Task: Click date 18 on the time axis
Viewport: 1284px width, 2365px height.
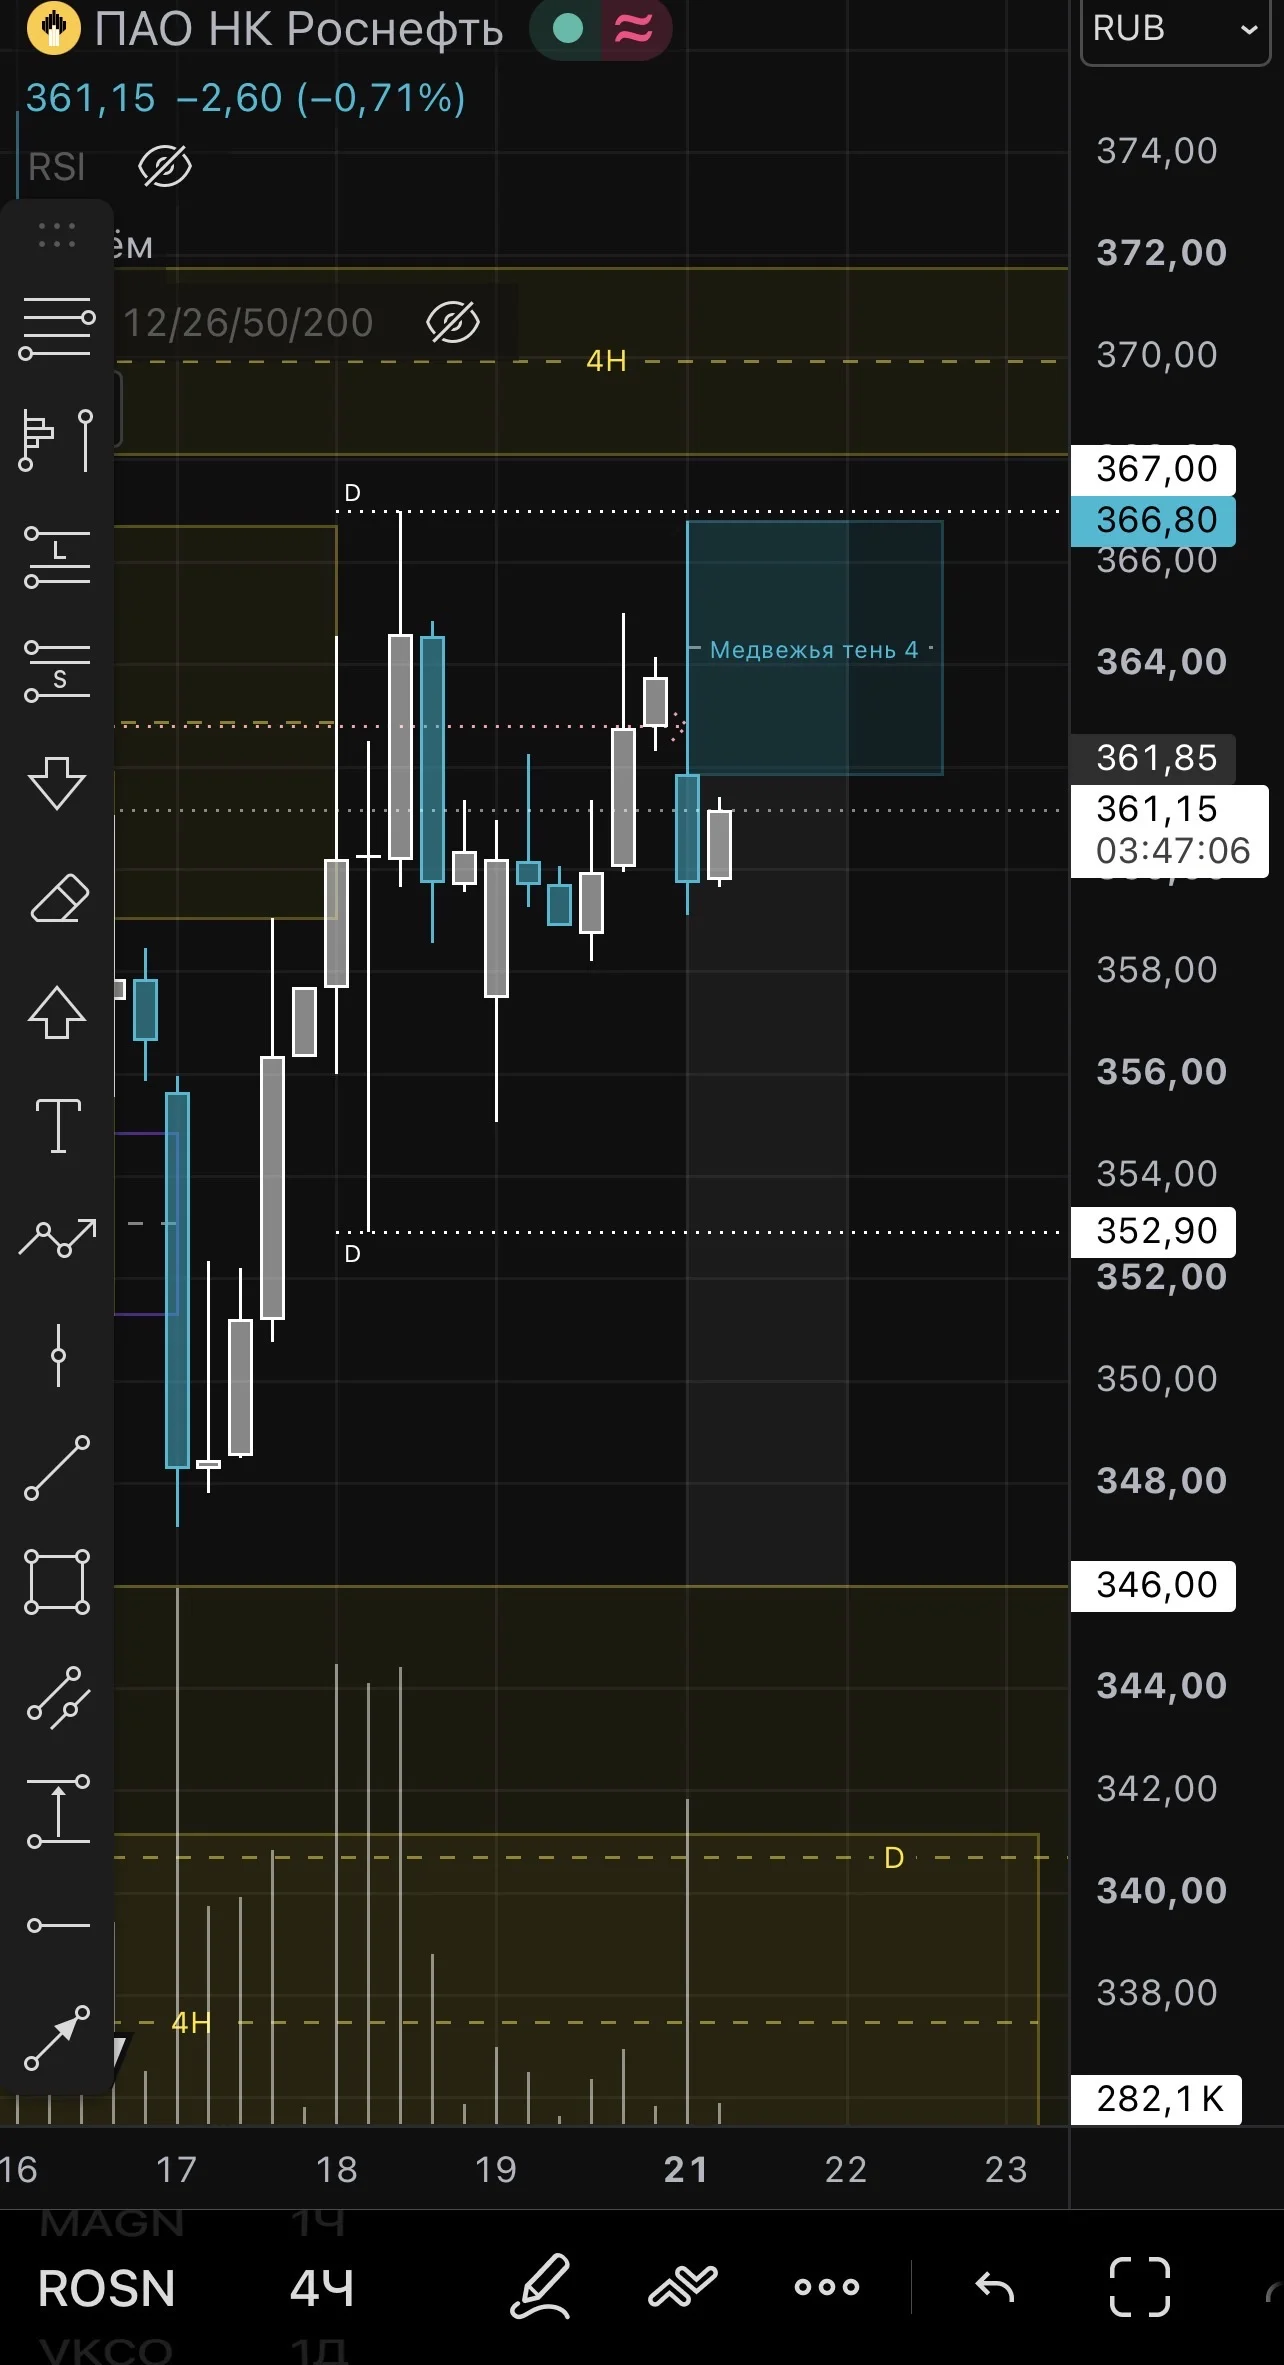Action: pyautogui.click(x=336, y=2169)
